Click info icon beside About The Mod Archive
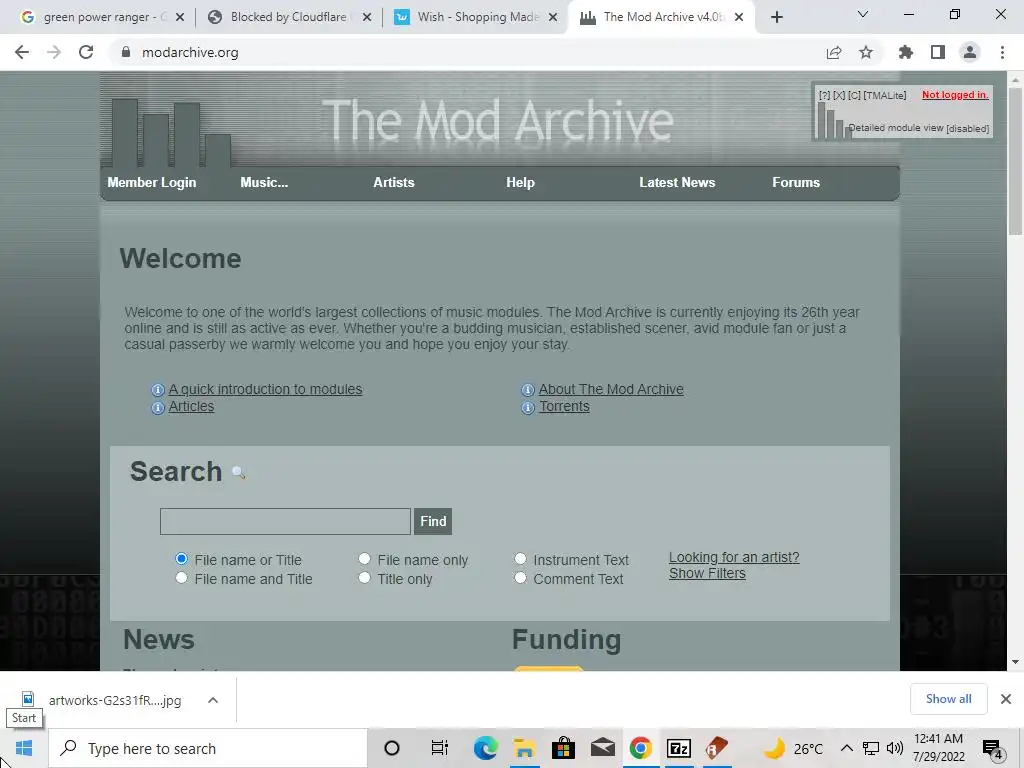 pyautogui.click(x=528, y=391)
